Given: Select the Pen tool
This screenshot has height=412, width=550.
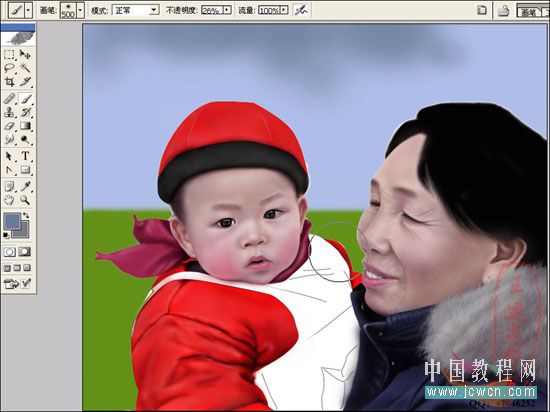Looking at the screenshot, I should [x=9, y=170].
